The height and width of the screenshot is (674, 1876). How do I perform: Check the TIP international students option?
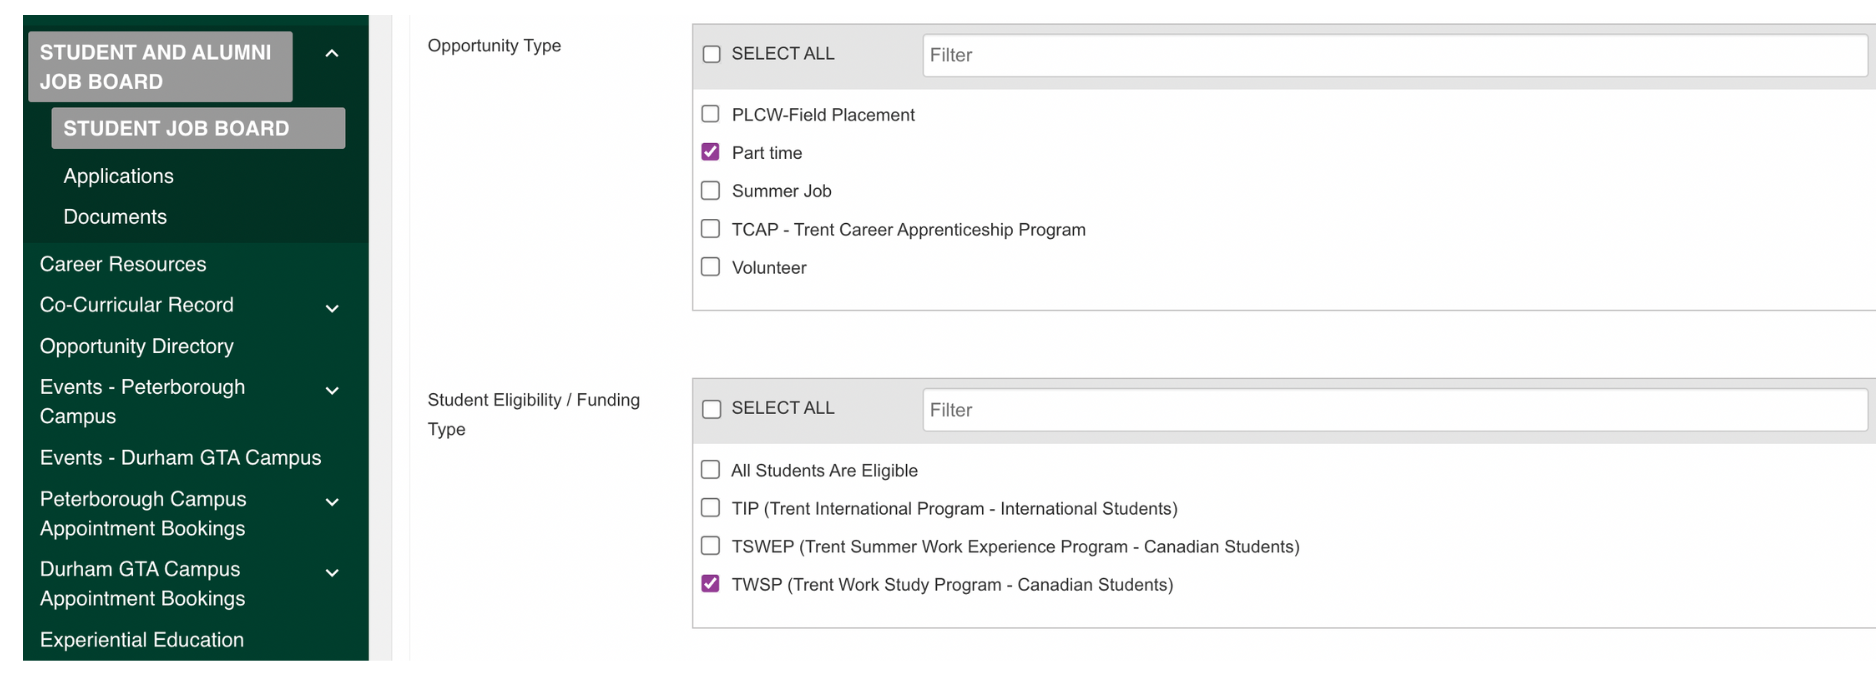point(710,507)
